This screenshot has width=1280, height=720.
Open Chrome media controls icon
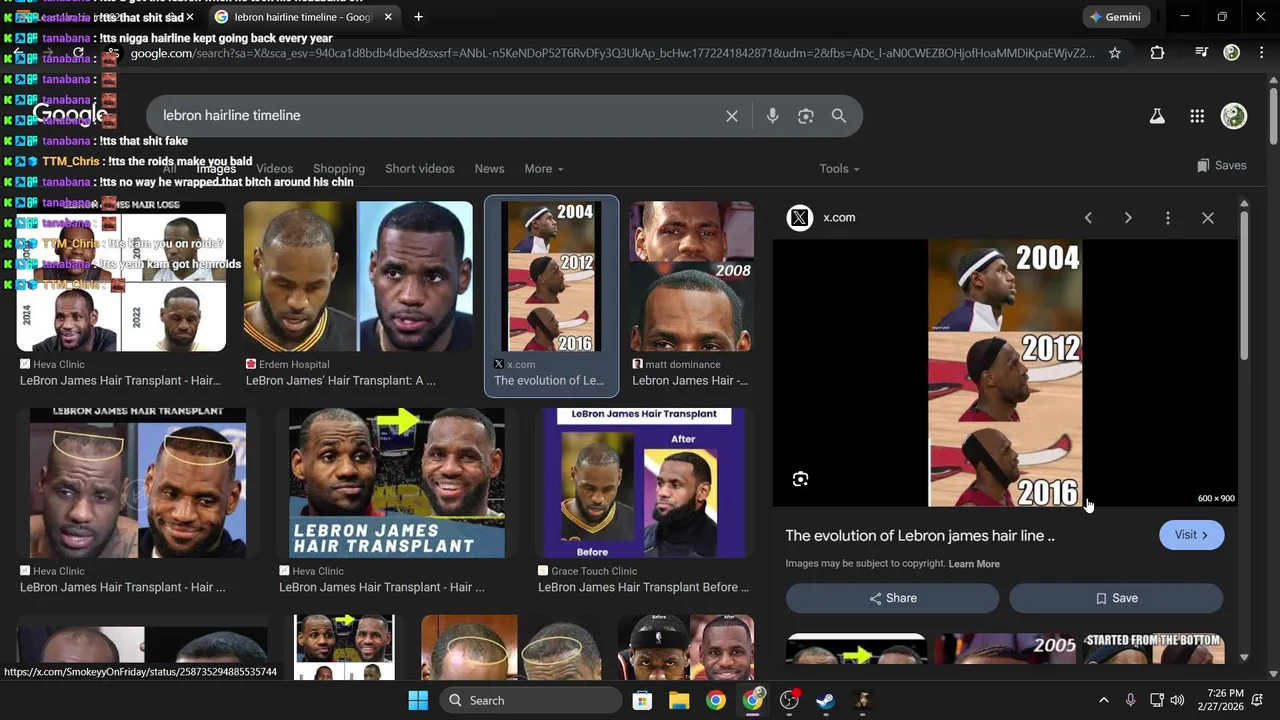coord(1202,52)
